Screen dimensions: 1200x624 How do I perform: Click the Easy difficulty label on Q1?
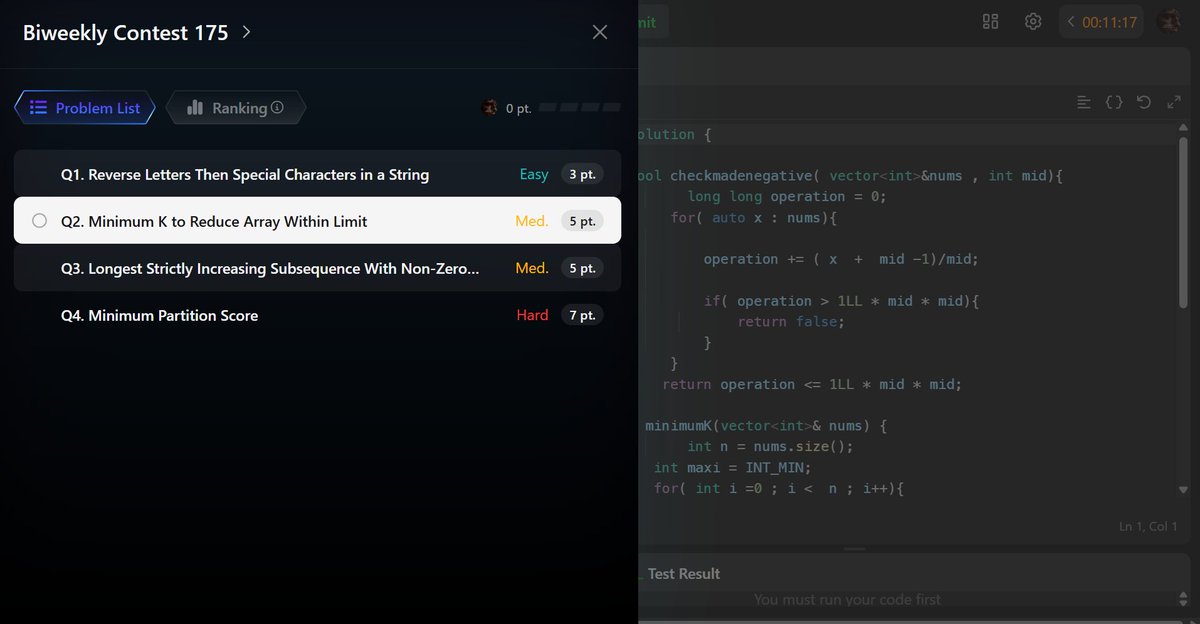click(x=534, y=174)
